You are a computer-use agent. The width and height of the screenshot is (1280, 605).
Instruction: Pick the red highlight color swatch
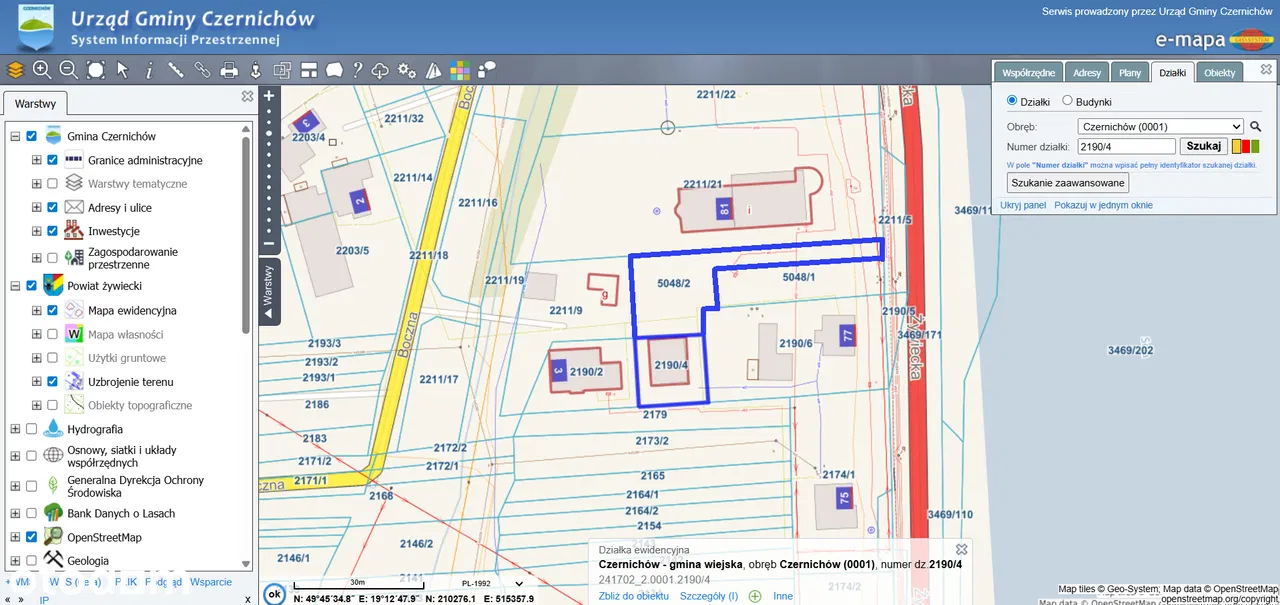tap(1245, 147)
